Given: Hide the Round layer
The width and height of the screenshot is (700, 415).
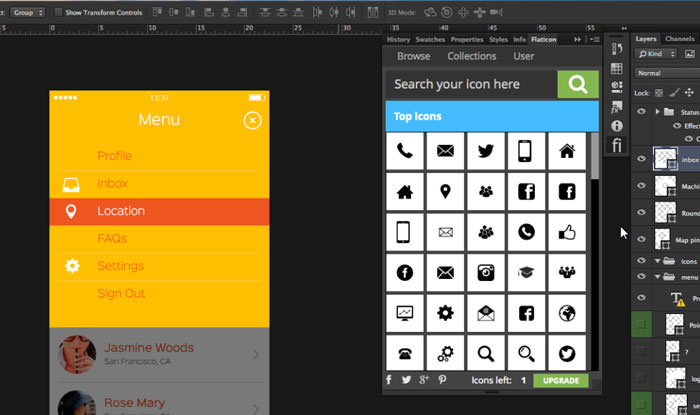Looking at the screenshot, I should 642,212.
